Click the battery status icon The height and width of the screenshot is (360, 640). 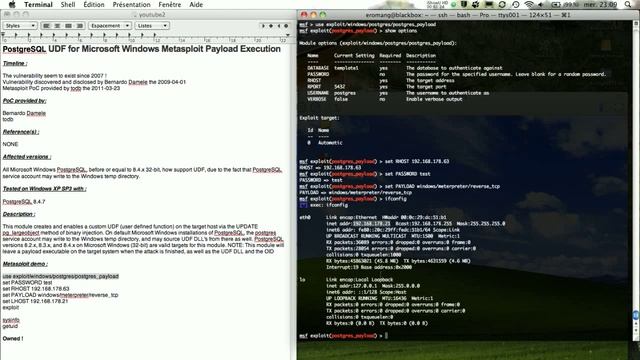[556, 4]
